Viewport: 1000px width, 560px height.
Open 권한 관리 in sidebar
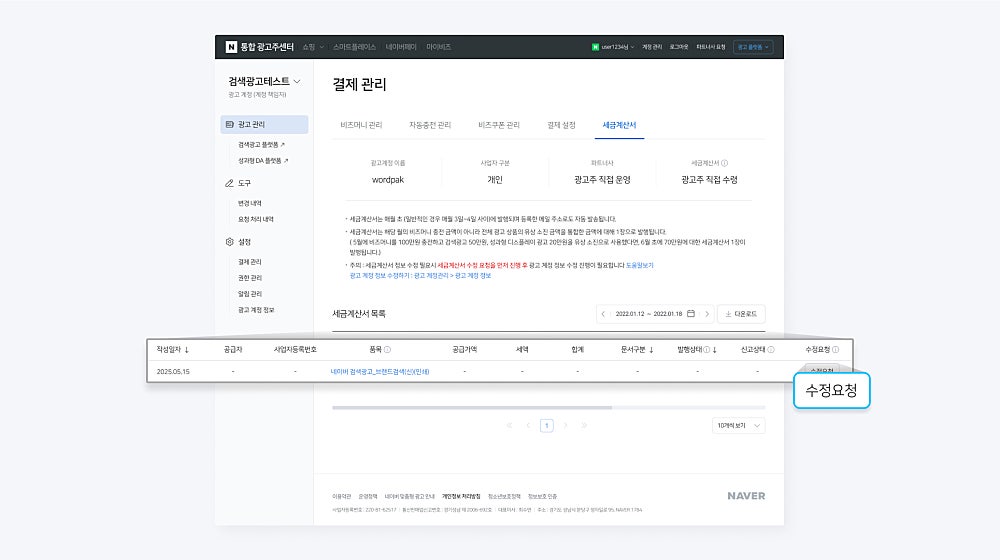point(250,278)
